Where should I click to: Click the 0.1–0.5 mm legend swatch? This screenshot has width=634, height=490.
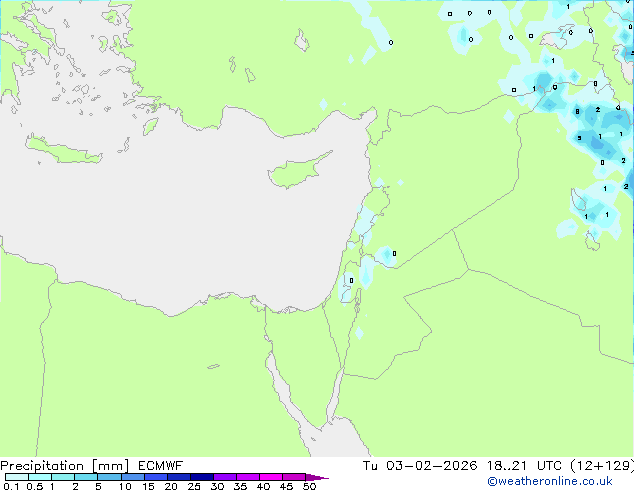pyautogui.click(x=17, y=477)
